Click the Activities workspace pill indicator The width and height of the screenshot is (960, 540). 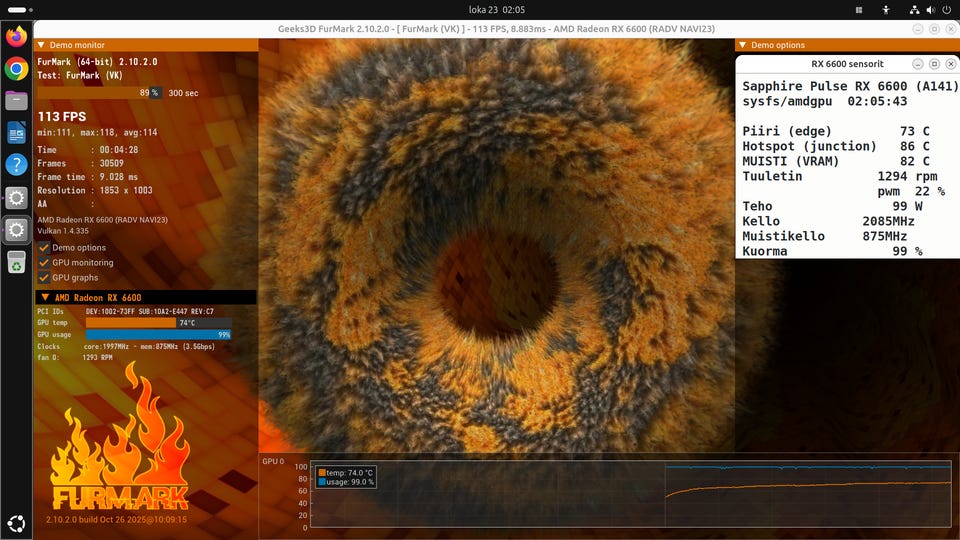click(x=20, y=10)
